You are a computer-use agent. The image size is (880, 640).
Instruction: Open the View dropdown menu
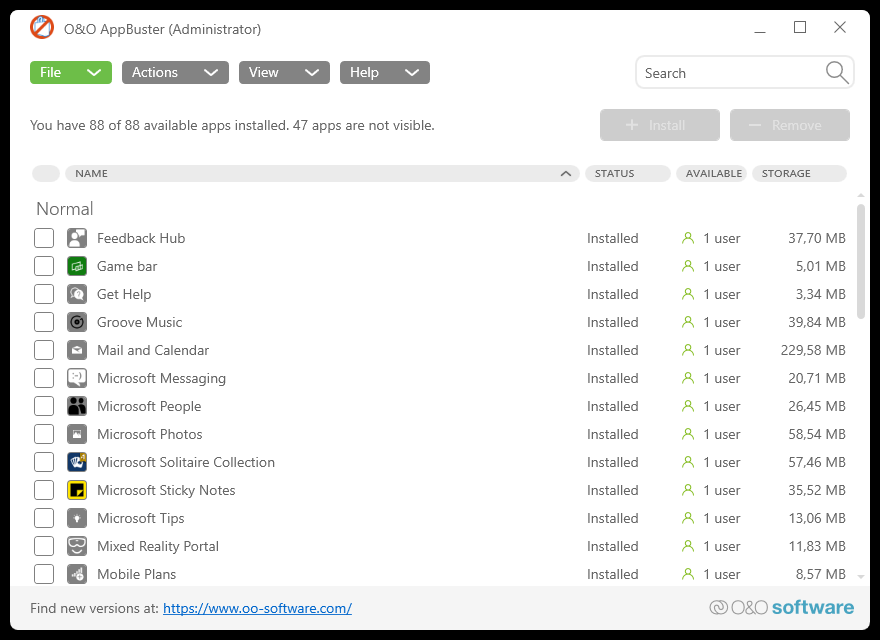point(284,72)
